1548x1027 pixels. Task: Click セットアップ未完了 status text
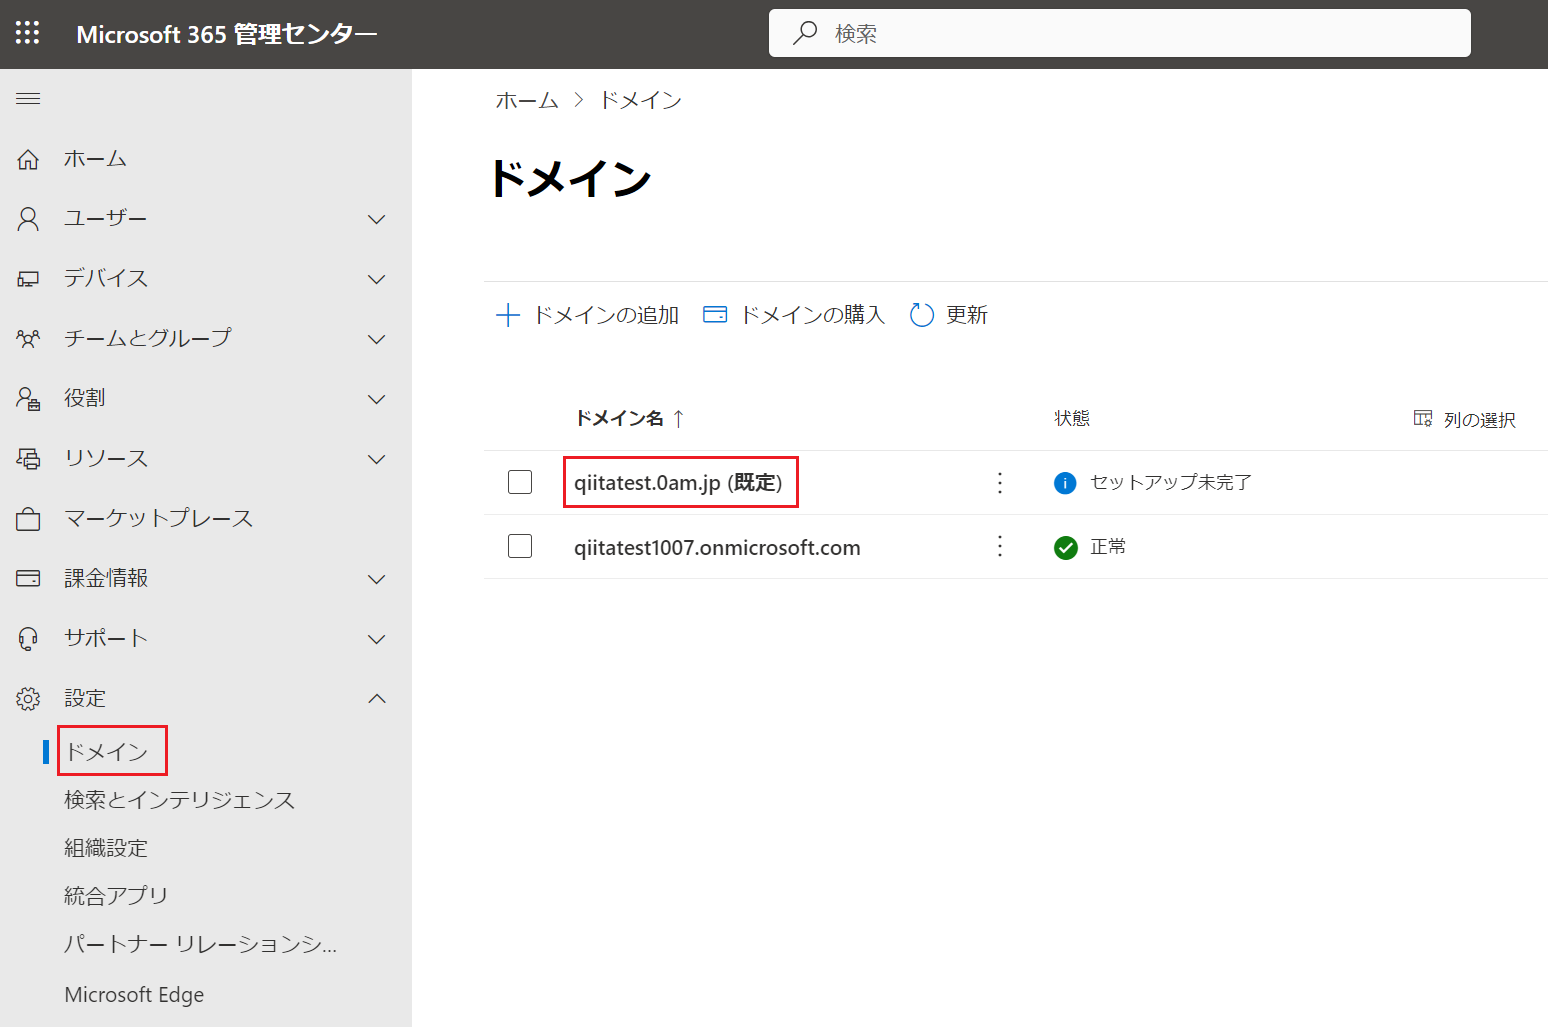pyautogui.click(x=1171, y=482)
